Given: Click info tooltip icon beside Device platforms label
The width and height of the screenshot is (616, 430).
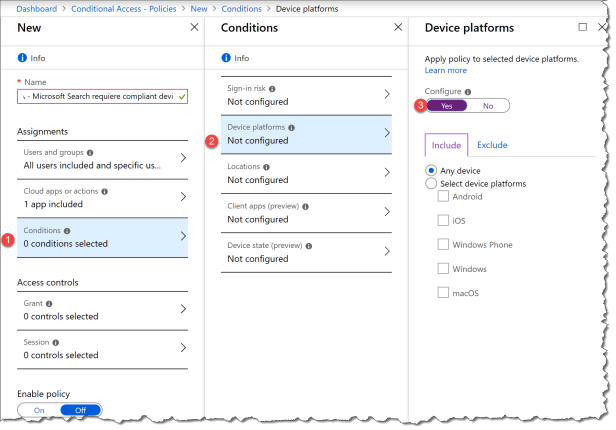Looking at the screenshot, I should (x=292, y=128).
